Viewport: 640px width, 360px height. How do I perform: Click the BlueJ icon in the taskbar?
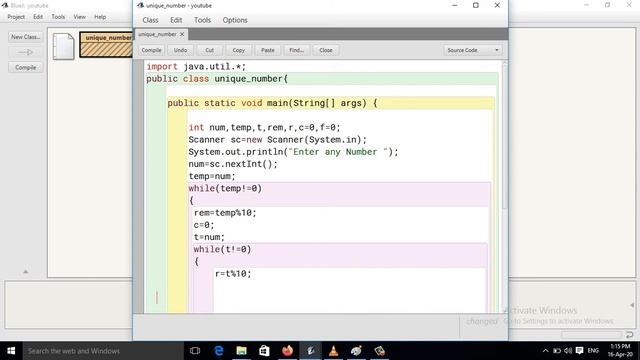[x=311, y=351]
